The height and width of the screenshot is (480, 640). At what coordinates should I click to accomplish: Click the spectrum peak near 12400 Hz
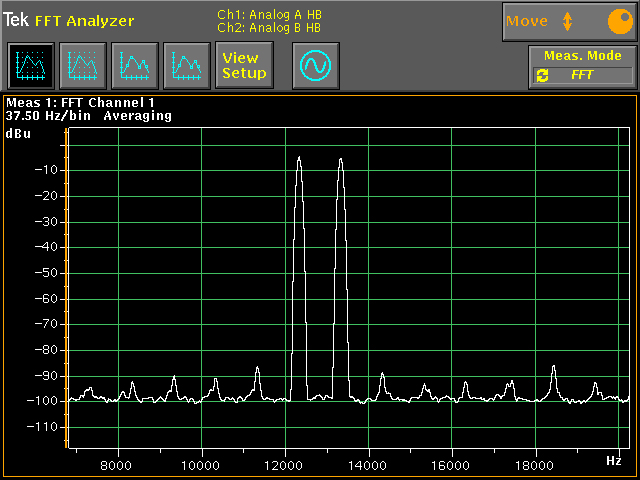click(x=299, y=160)
